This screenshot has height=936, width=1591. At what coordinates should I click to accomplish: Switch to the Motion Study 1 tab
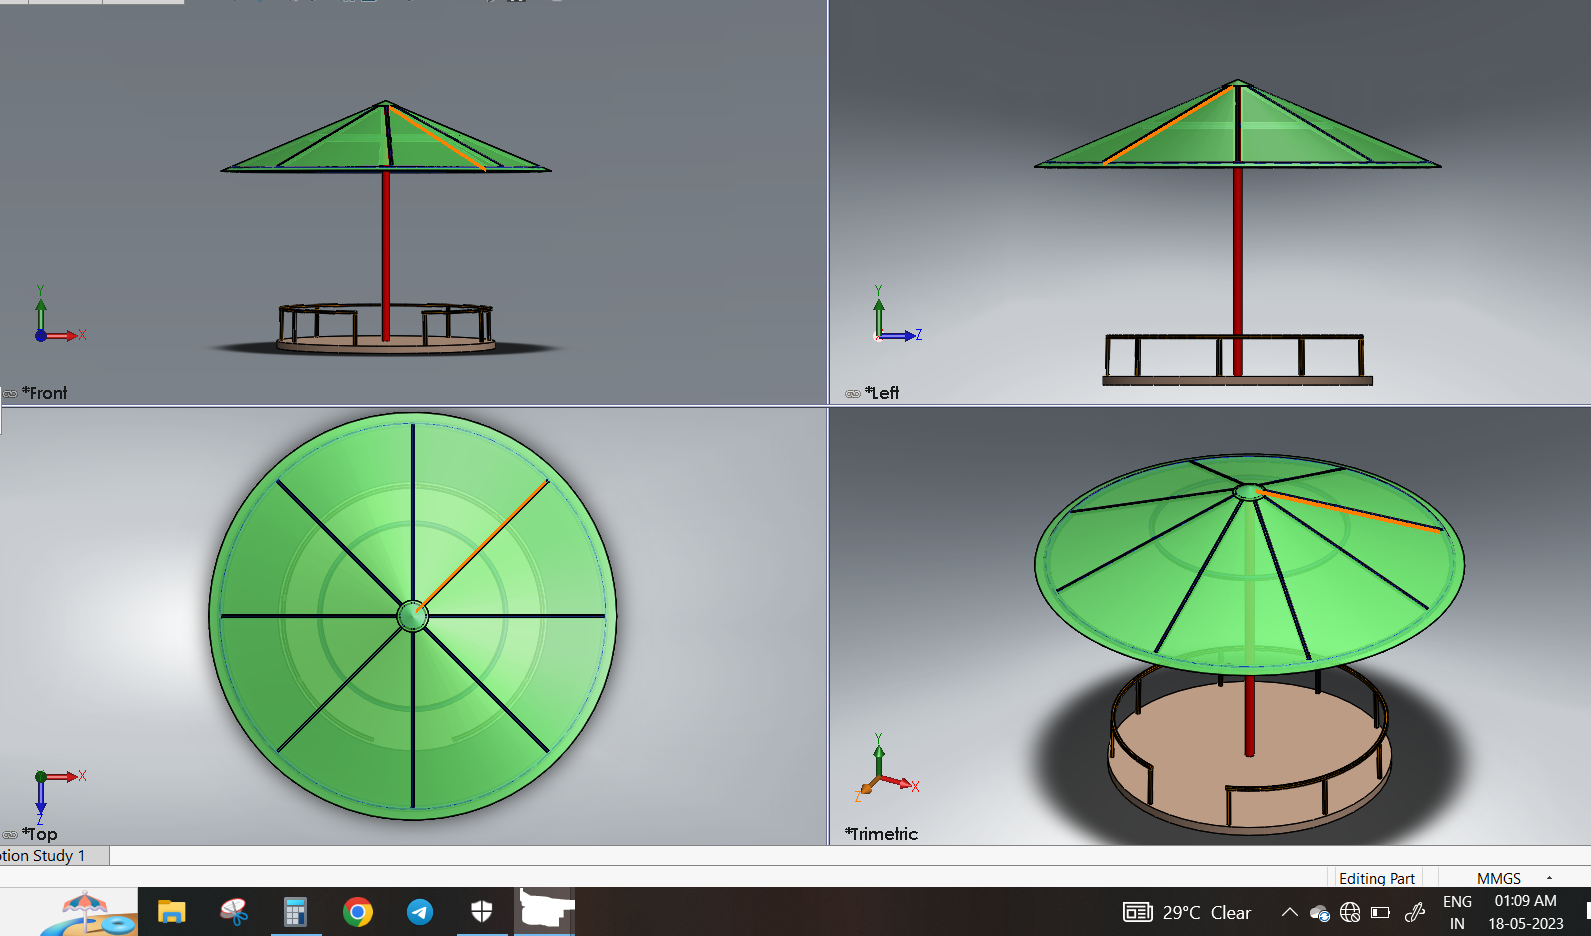[43, 856]
